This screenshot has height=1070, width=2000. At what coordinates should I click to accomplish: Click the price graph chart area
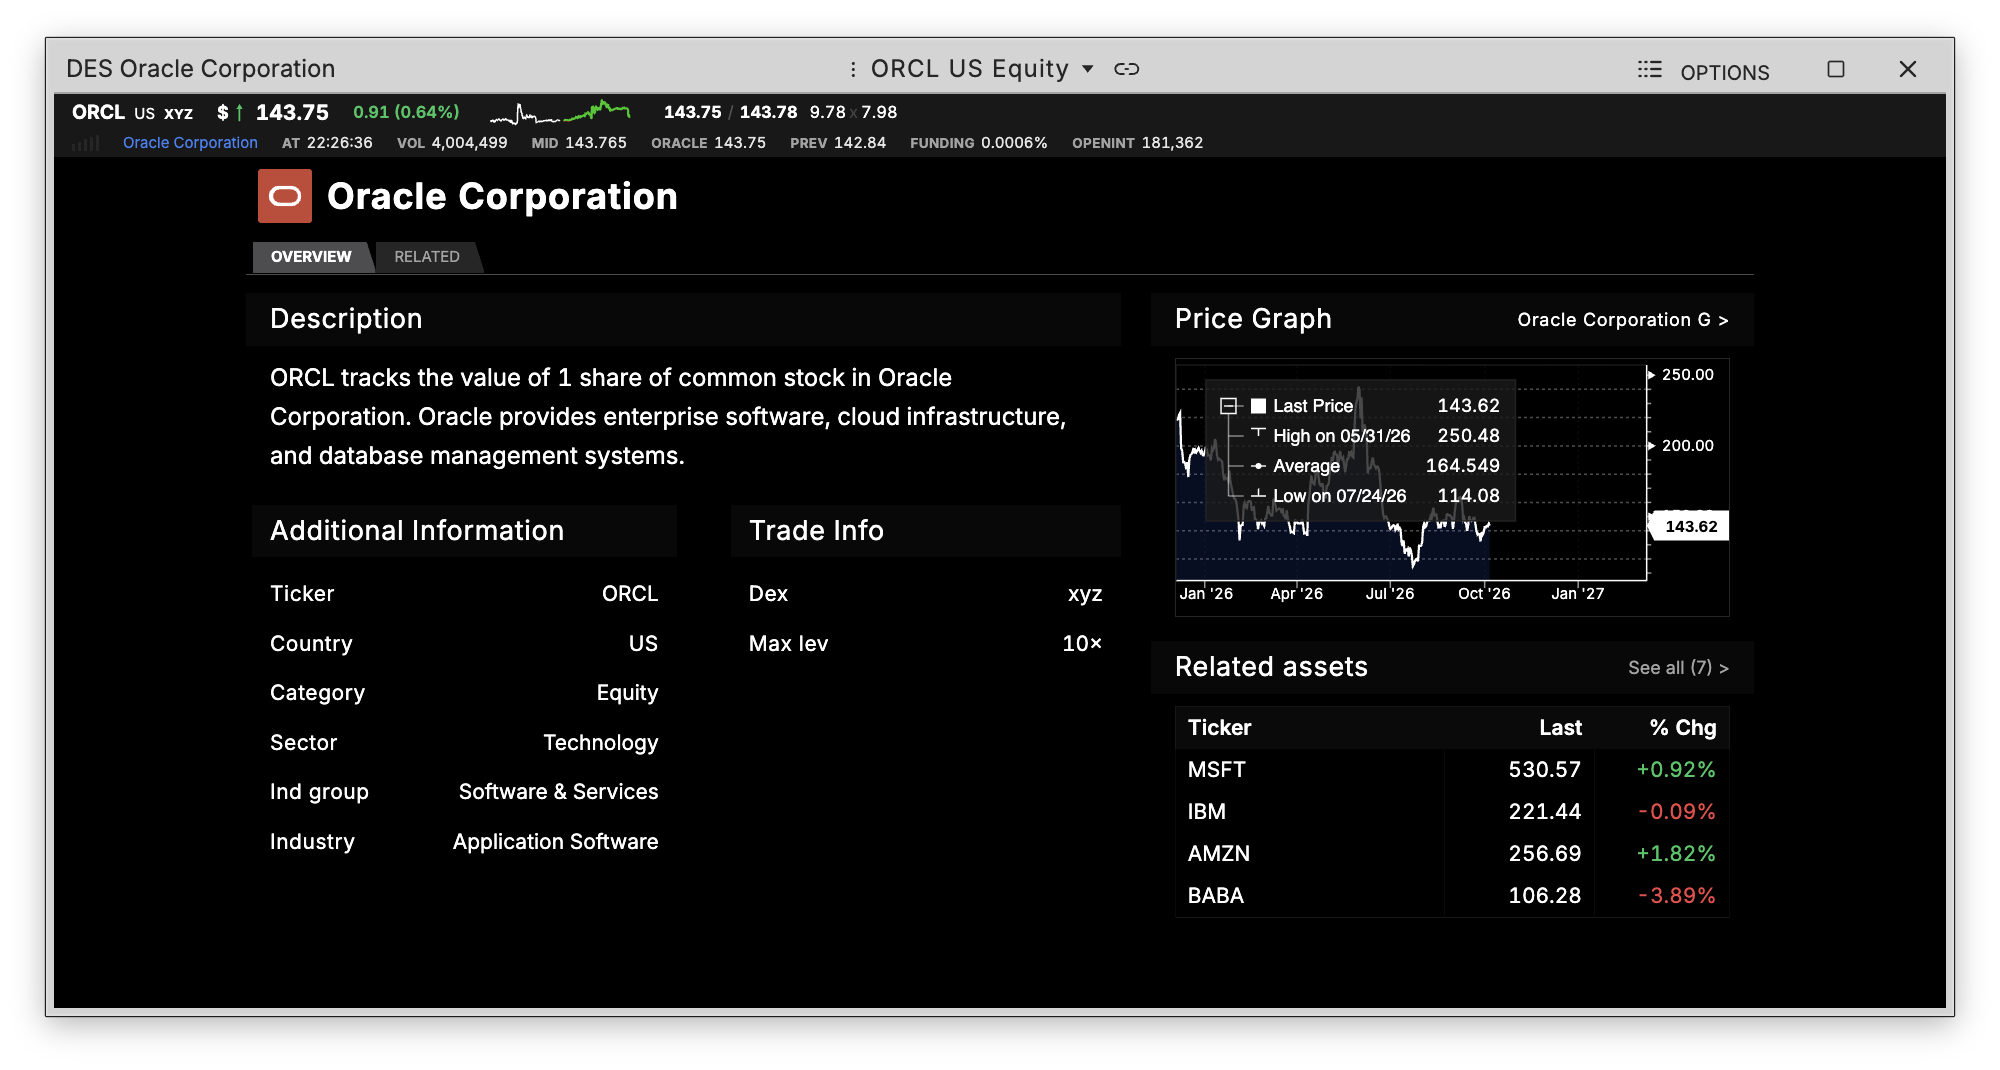(1411, 472)
